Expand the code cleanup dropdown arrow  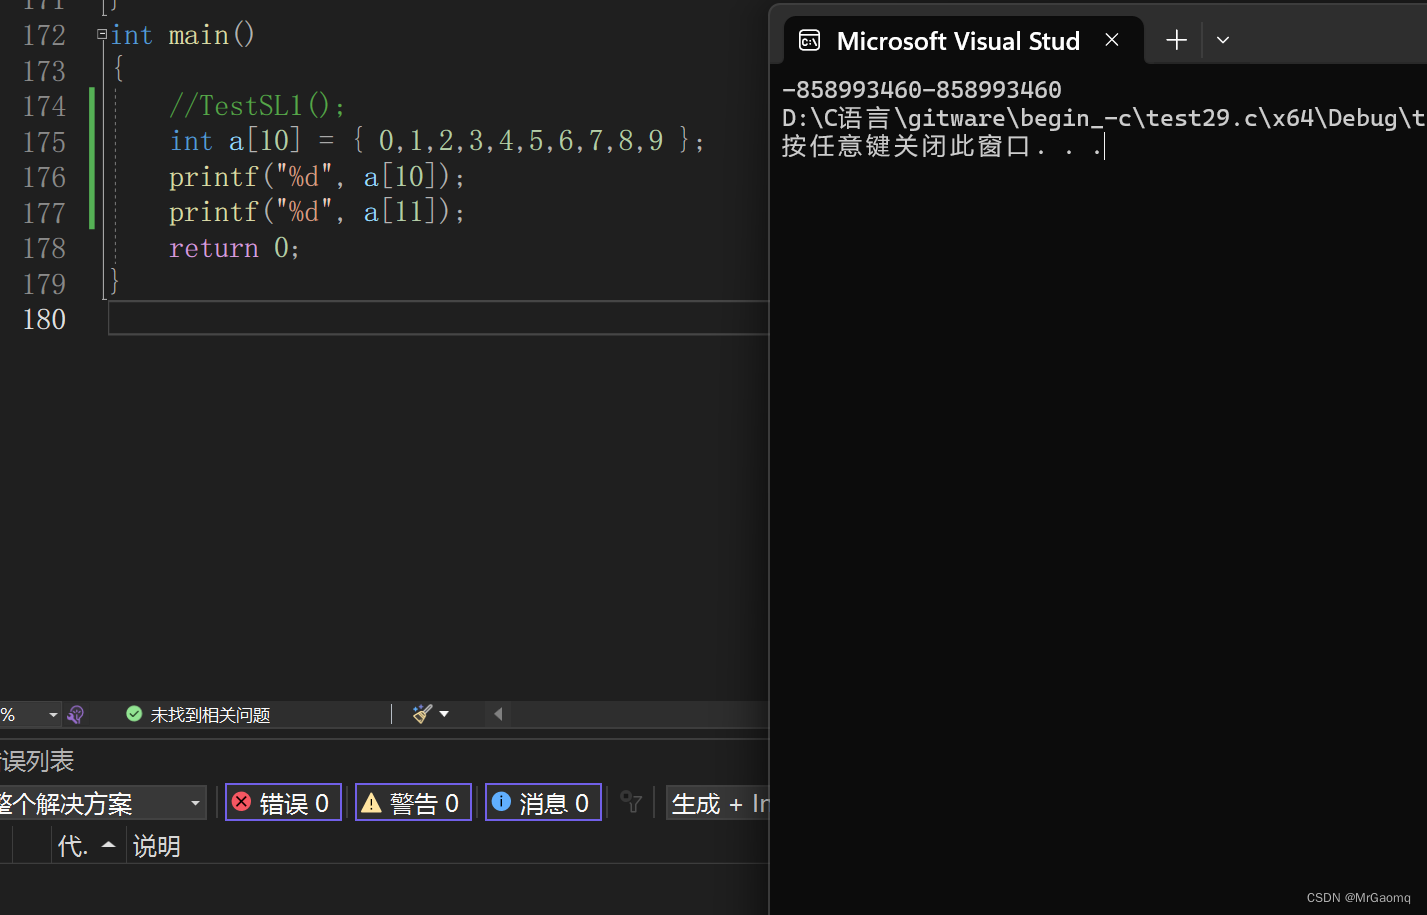click(x=444, y=714)
